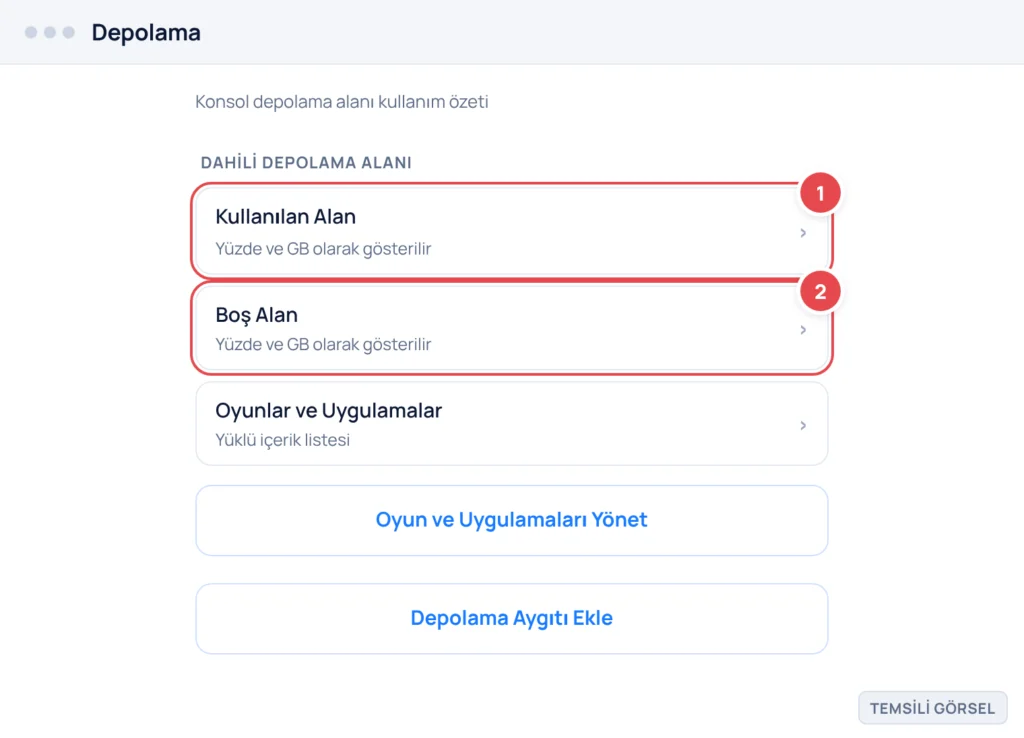Click the DAHİLİ DEPOLAMA ALANI section header
1024x738 pixels.
click(x=306, y=163)
